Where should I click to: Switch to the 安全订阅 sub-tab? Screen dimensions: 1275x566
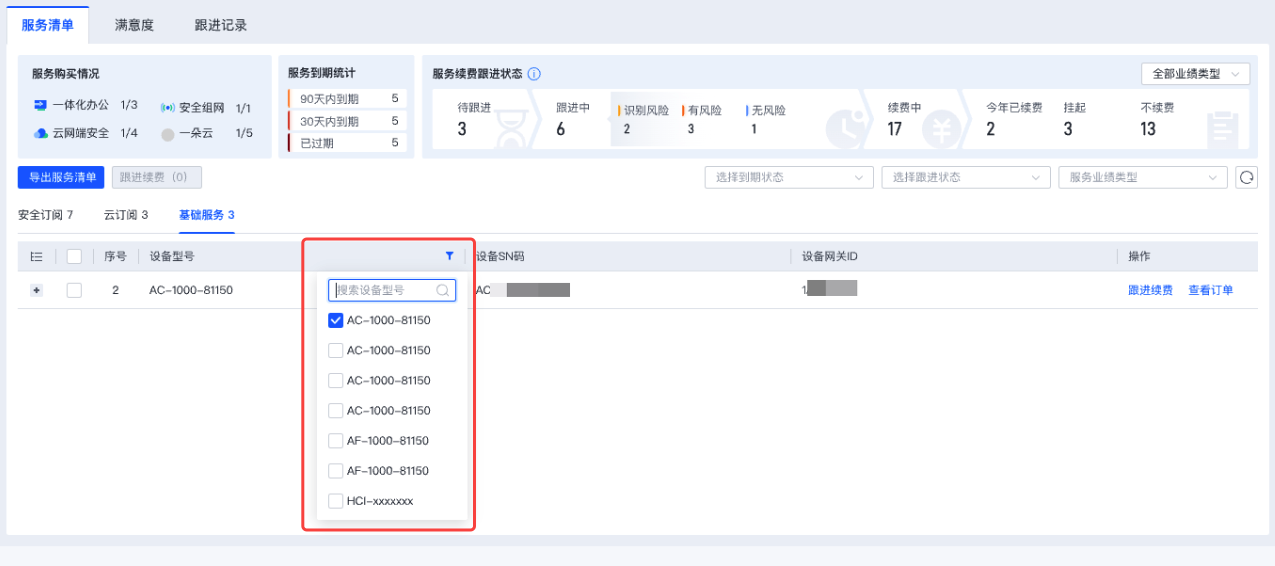(x=45, y=215)
